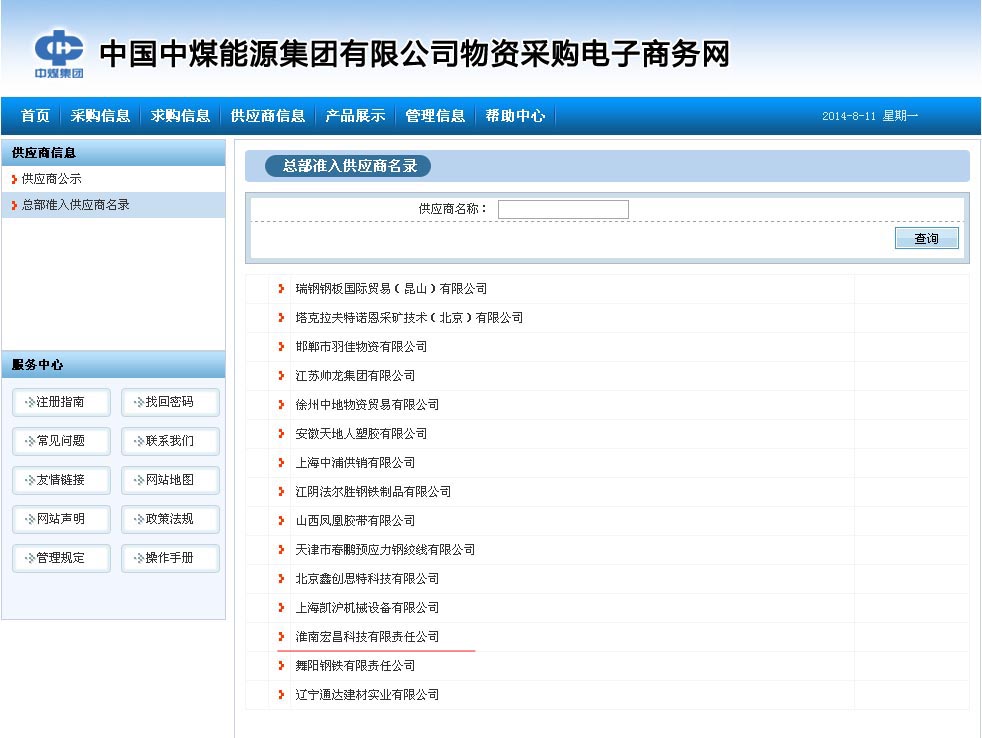Screen dimensions: 982x738
Task: Open supplier 邯郸市羽佳物资有限公司
Action: coord(361,346)
